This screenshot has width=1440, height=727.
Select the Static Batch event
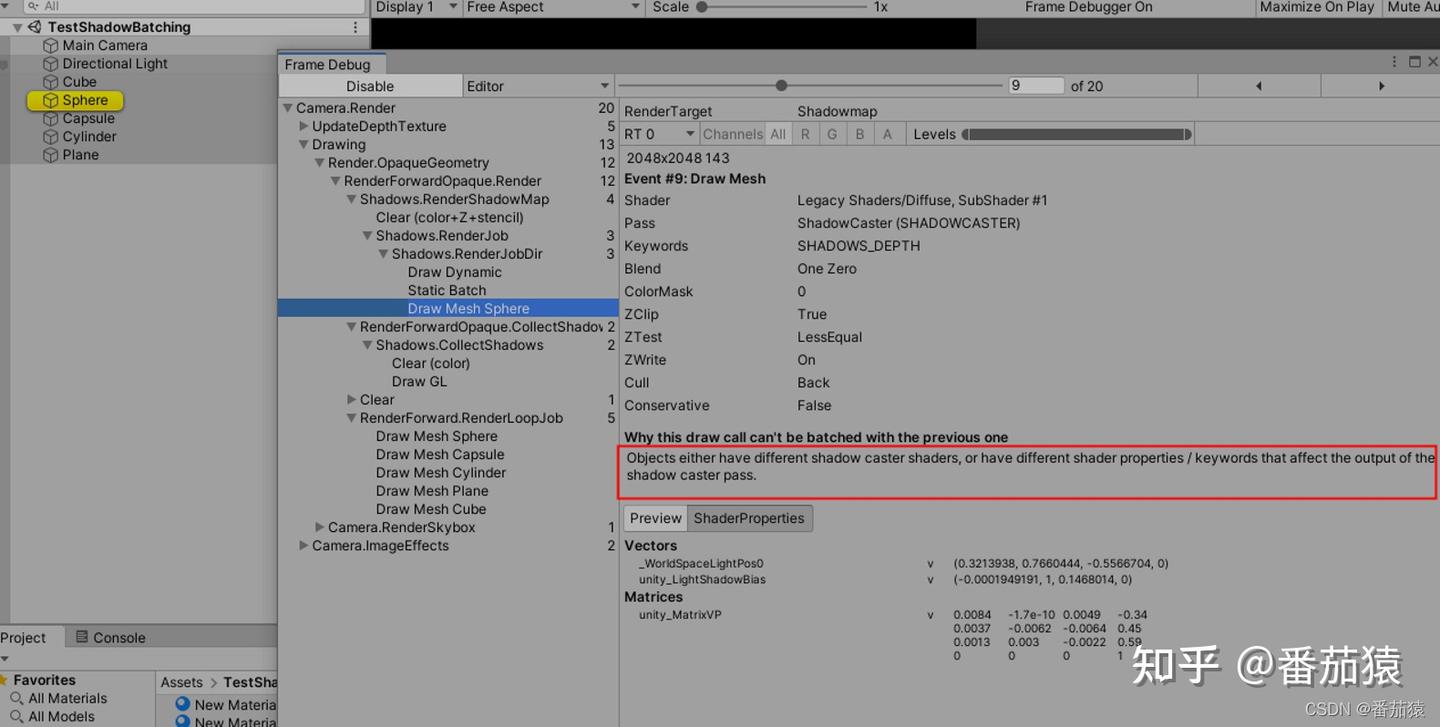click(x=447, y=290)
